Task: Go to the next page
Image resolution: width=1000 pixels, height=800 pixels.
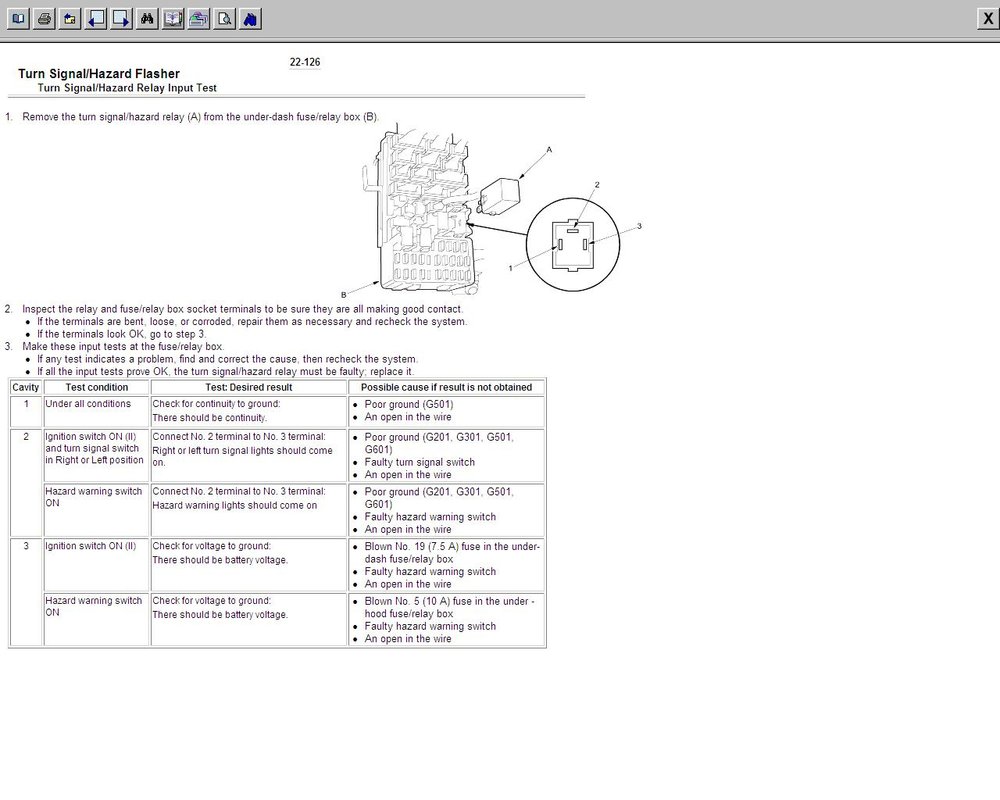Action: [x=121, y=19]
